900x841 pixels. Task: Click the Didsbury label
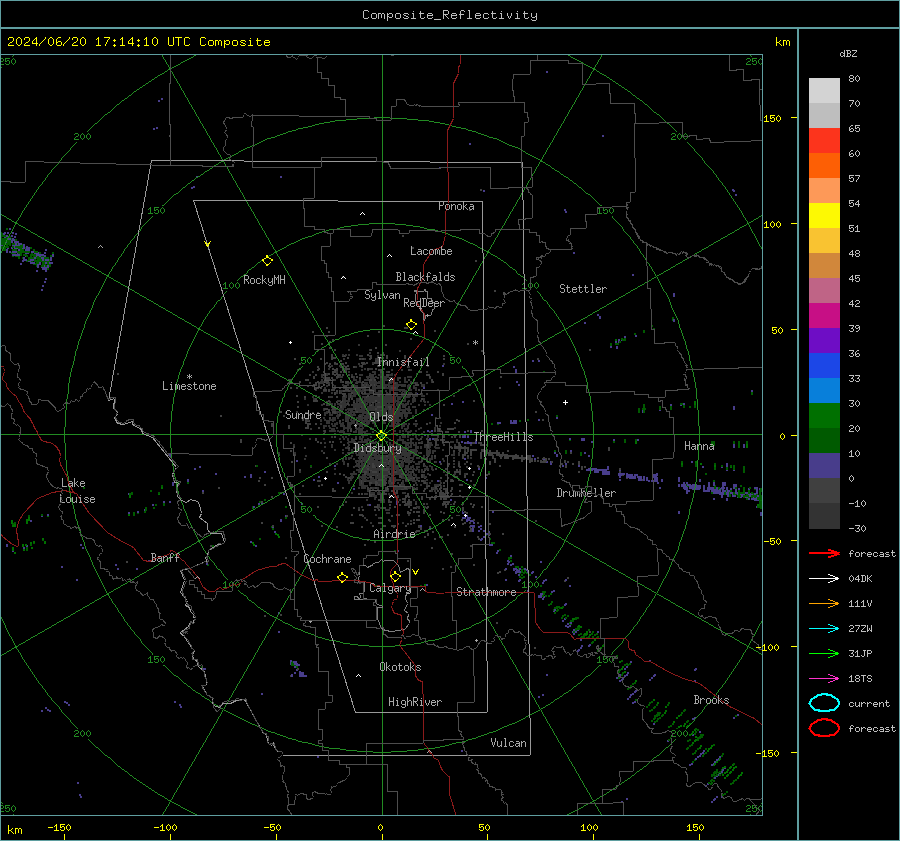[x=377, y=448]
